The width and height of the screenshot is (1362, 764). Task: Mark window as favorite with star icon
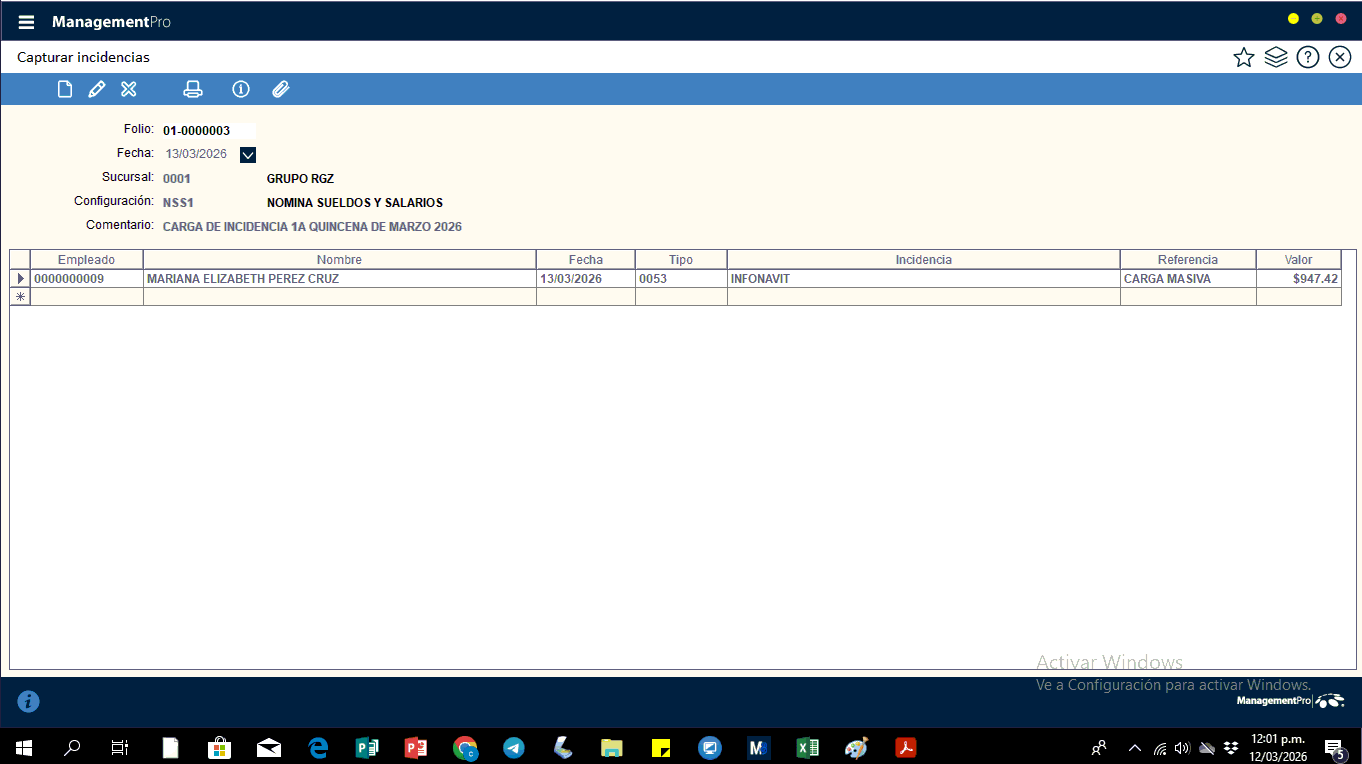click(x=1243, y=57)
